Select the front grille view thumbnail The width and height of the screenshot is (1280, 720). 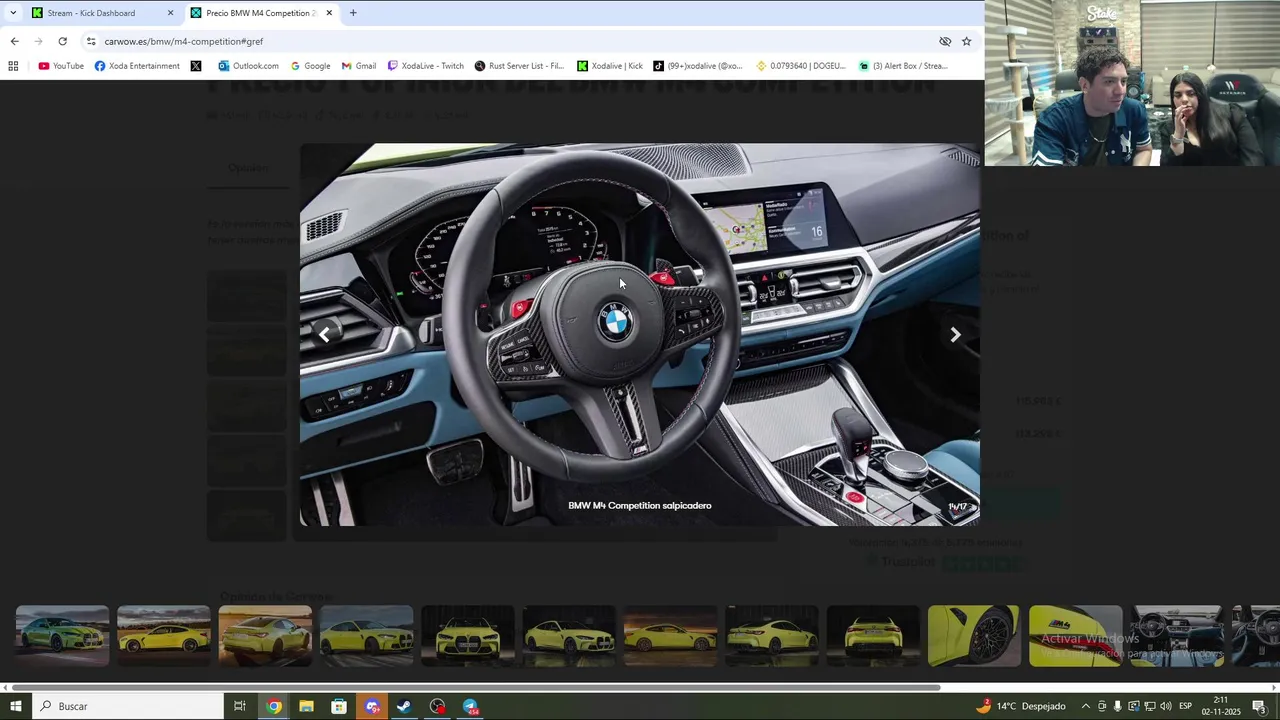(467, 635)
